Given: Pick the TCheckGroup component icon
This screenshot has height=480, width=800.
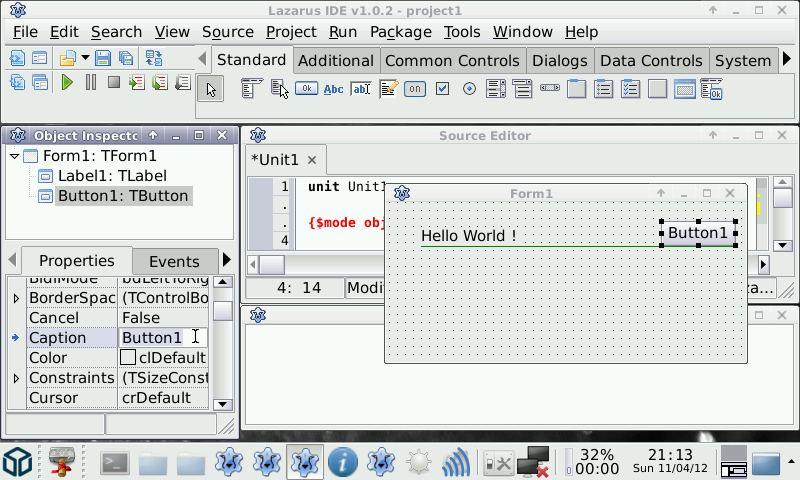Looking at the screenshot, I should (x=631, y=89).
